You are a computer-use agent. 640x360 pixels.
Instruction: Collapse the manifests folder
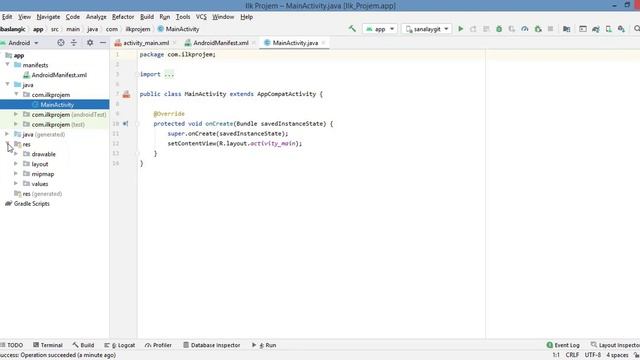point(7,64)
